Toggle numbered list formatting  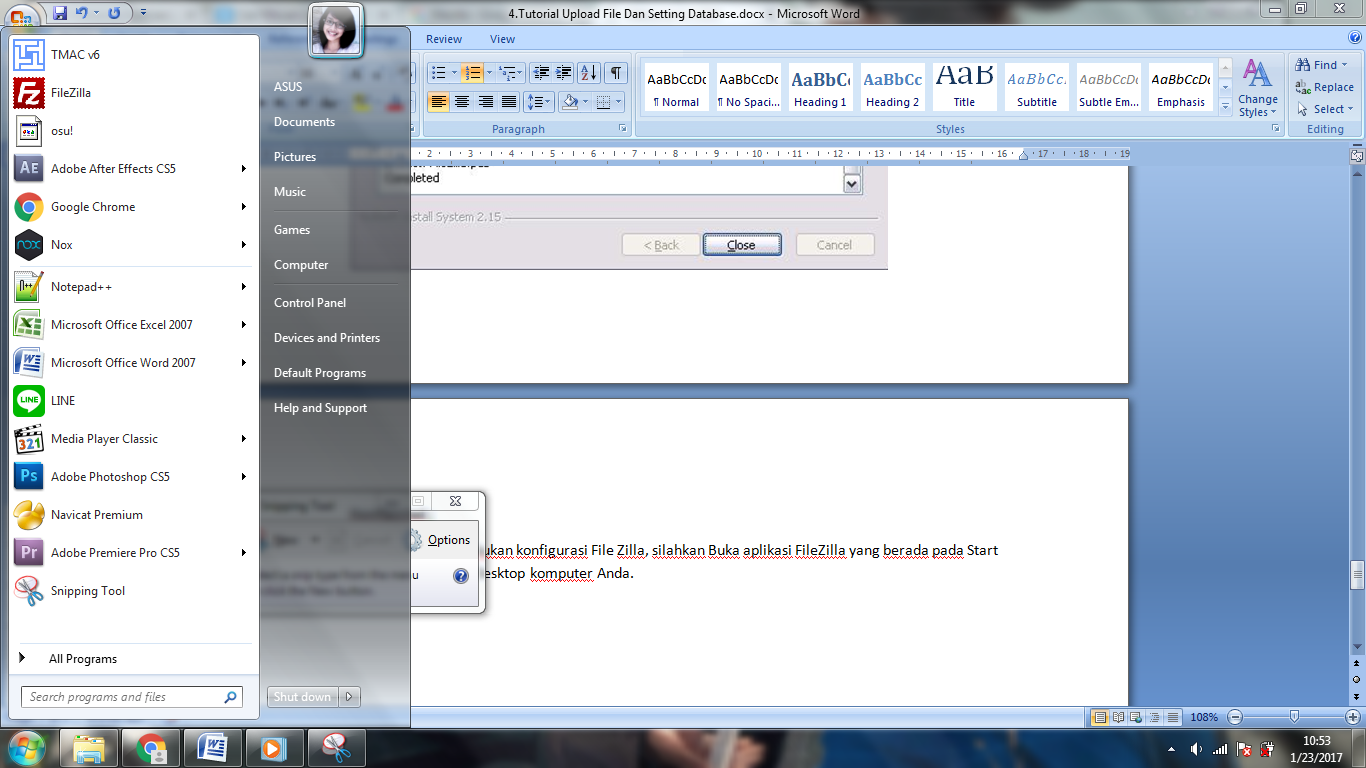tap(471, 73)
